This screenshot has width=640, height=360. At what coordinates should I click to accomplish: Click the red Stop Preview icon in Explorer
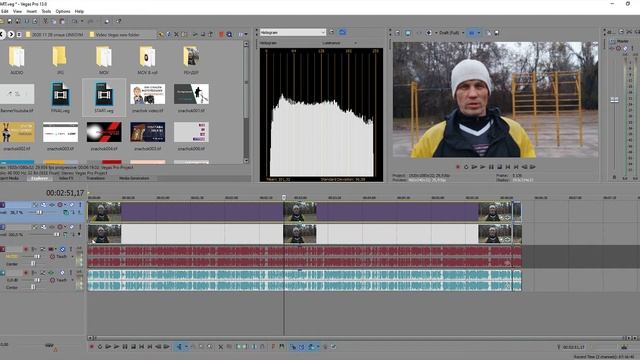221,34
